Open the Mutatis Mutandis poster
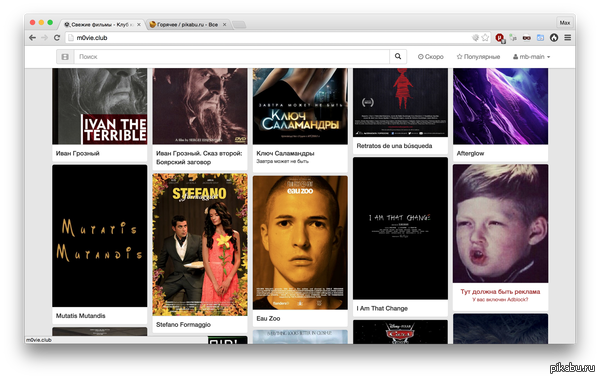Image resolution: width=600 pixels, height=379 pixels. pos(99,236)
